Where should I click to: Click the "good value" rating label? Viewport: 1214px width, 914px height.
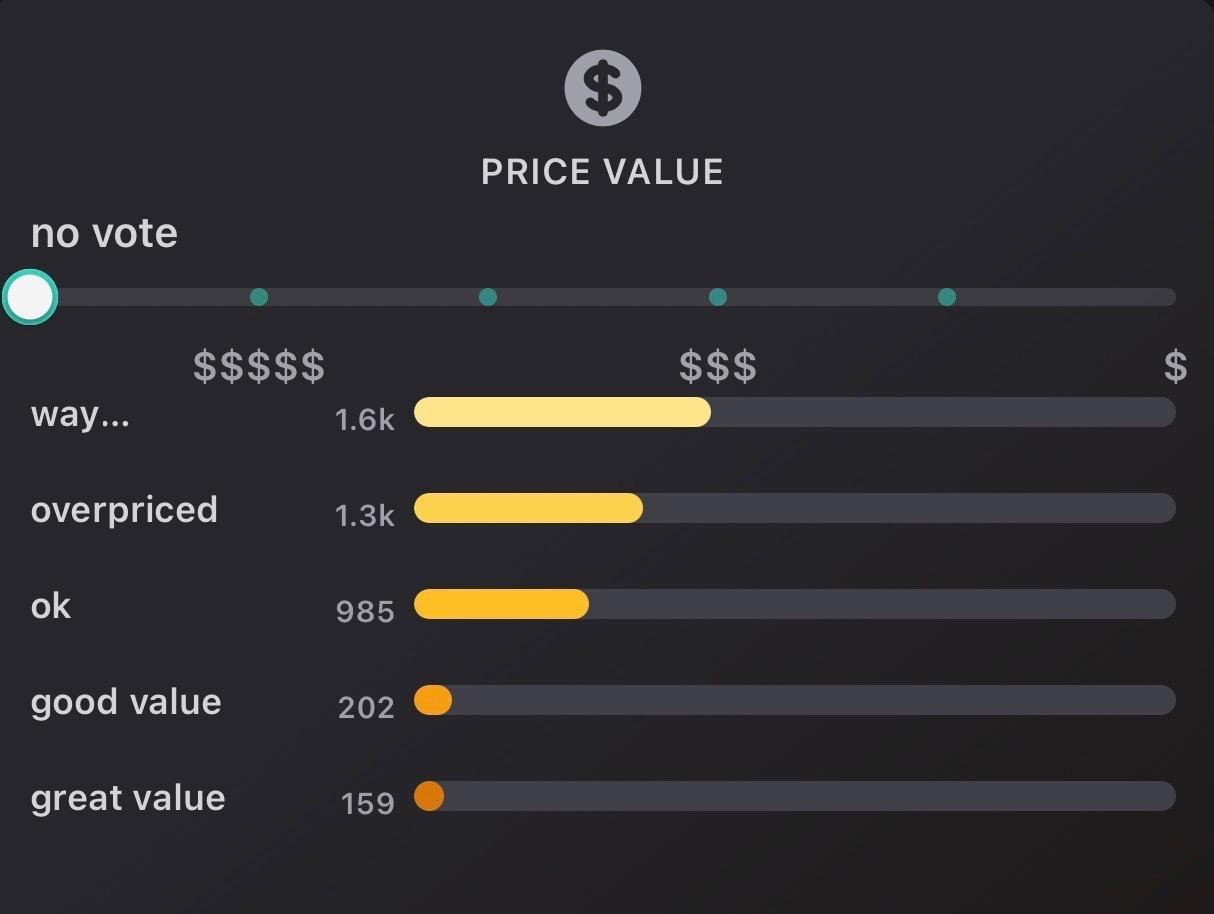[126, 702]
